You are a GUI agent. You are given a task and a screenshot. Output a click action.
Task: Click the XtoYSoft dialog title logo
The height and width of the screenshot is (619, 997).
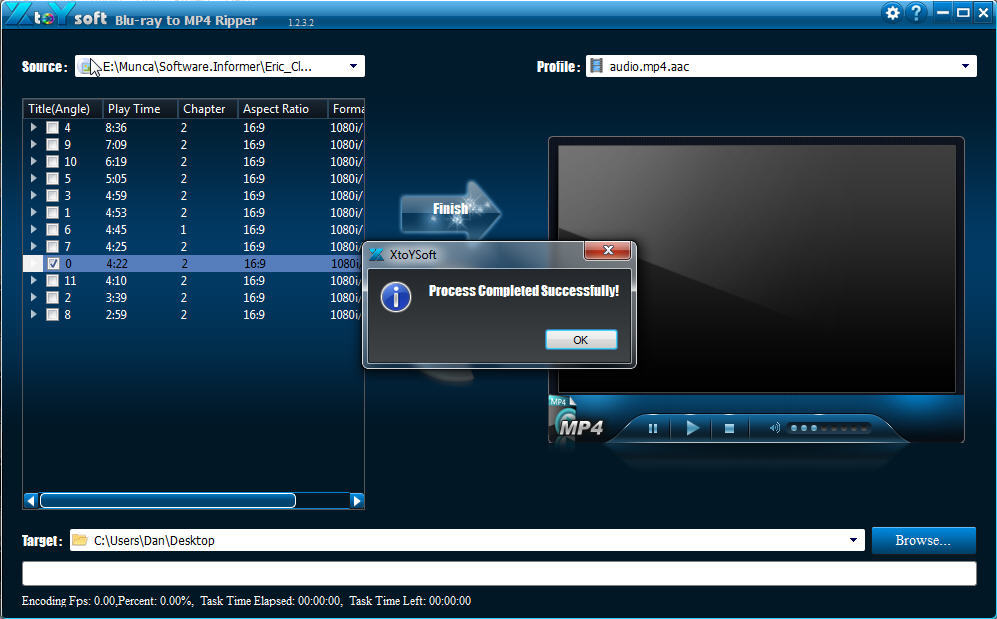[x=376, y=255]
